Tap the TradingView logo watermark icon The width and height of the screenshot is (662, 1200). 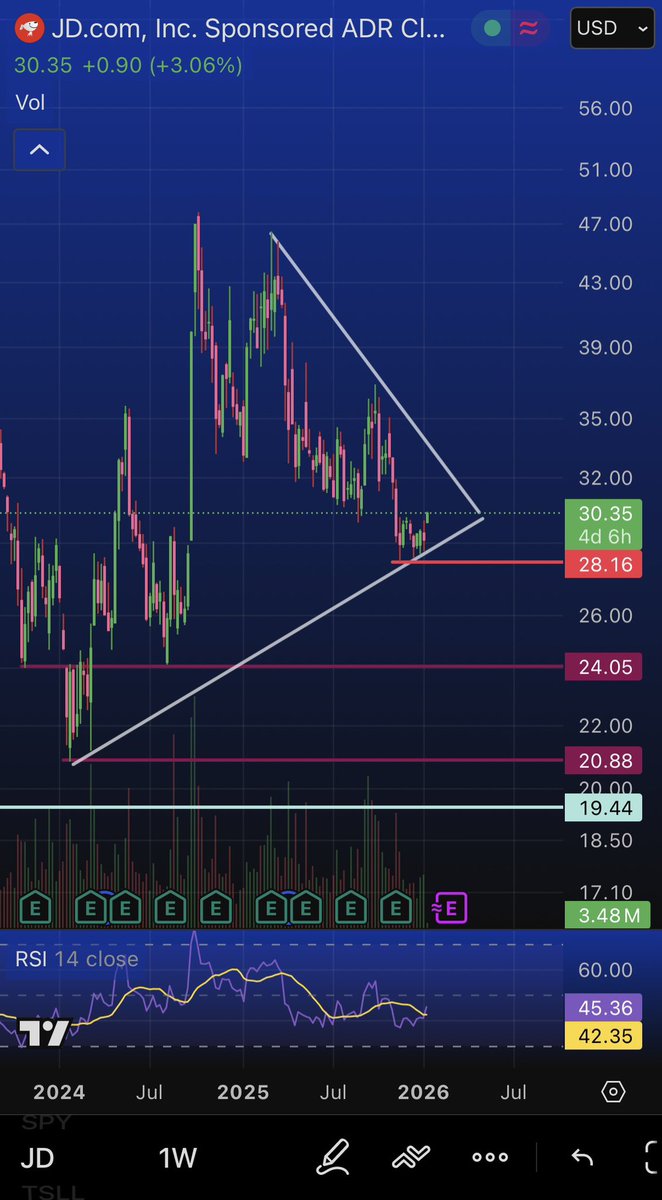(43, 1032)
